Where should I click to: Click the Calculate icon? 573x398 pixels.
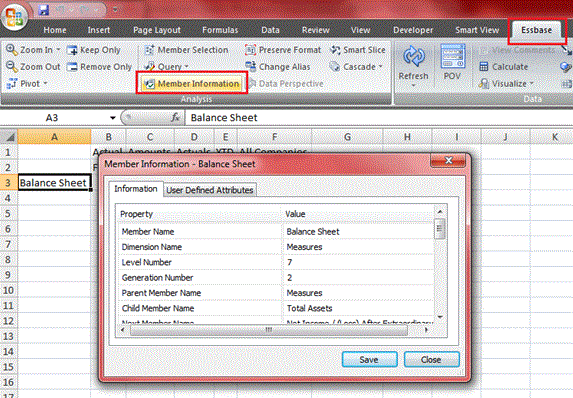tap(484, 67)
